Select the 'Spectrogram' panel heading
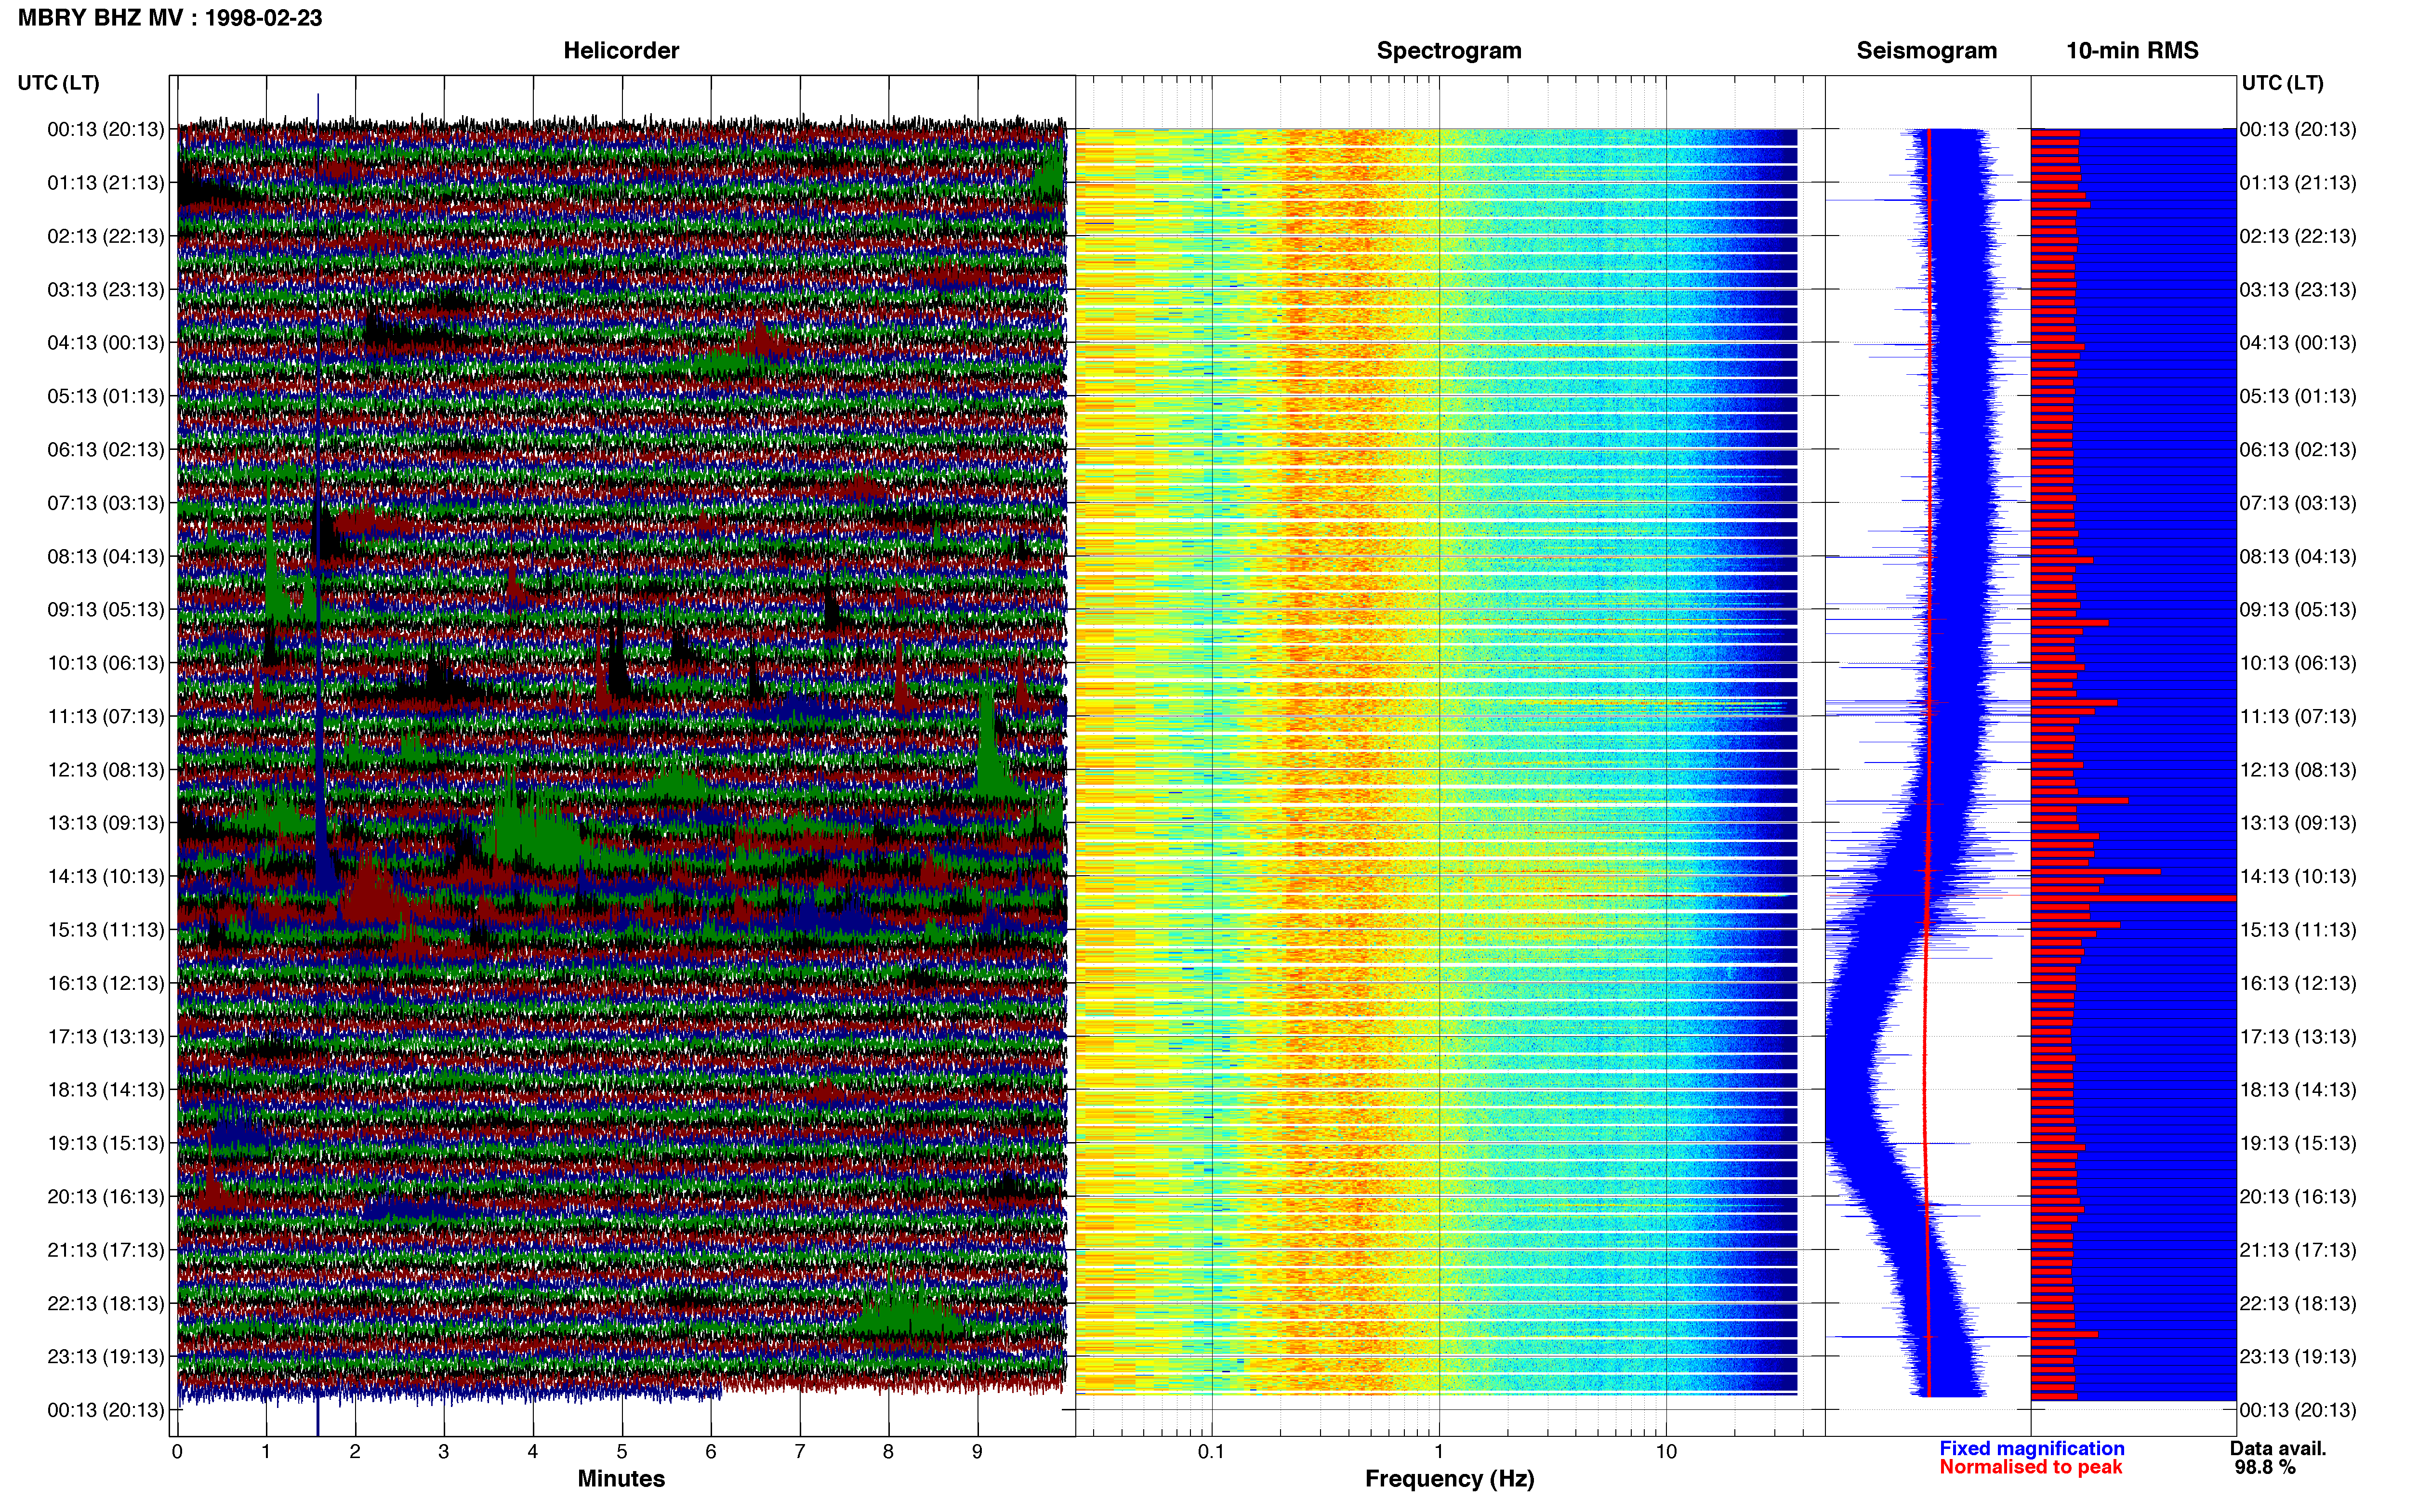Image resolution: width=2418 pixels, height=1512 pixels. [x=1449, y=51]
